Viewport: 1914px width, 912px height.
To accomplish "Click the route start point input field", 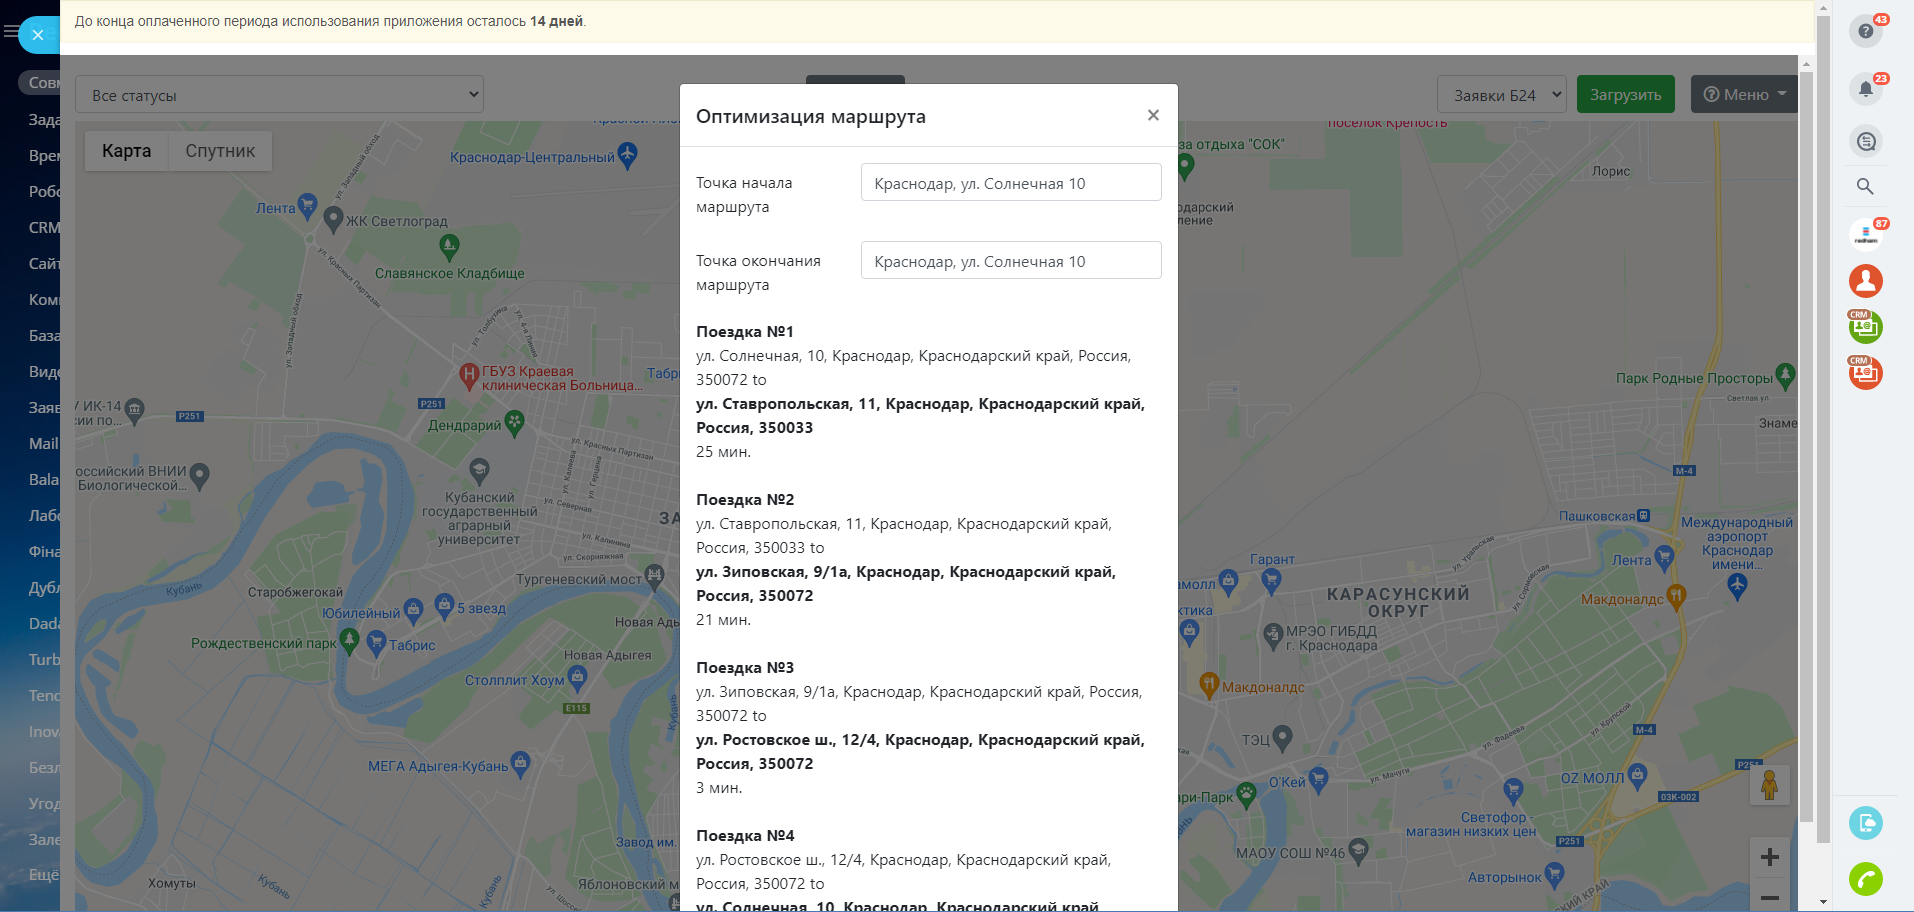I will (x=1010, y=183).
